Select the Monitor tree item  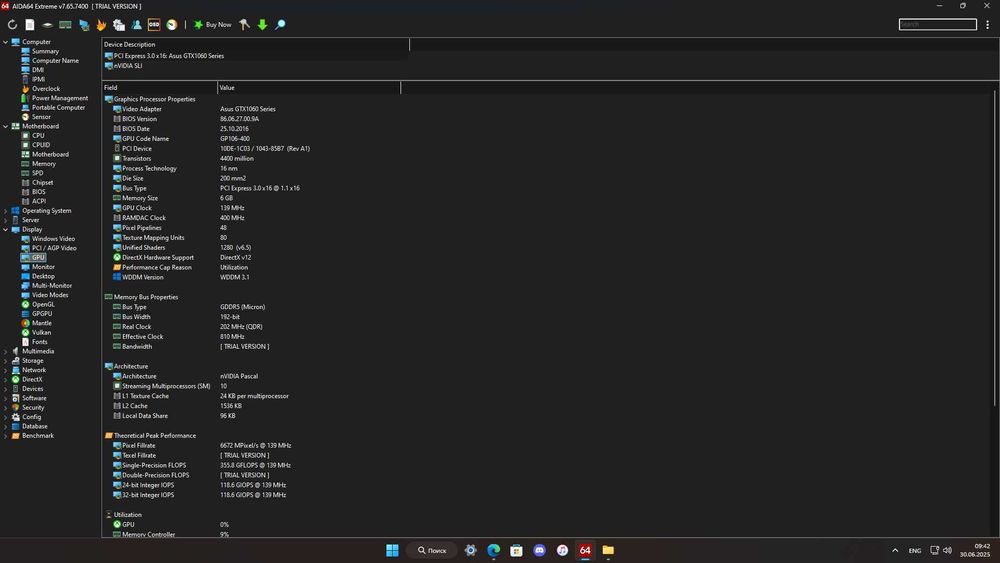click(43, 267)
